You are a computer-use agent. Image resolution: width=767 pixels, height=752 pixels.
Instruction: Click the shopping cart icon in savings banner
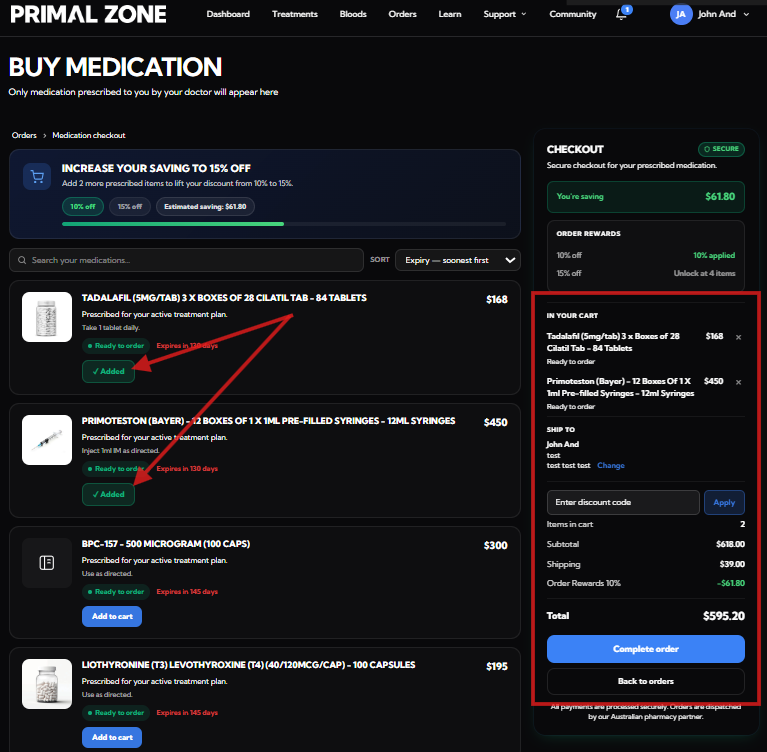coord(37,176)
